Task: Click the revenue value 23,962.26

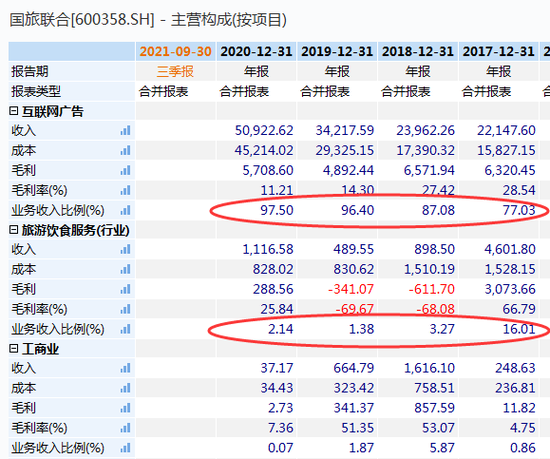Action: click(x=425, y=130)
